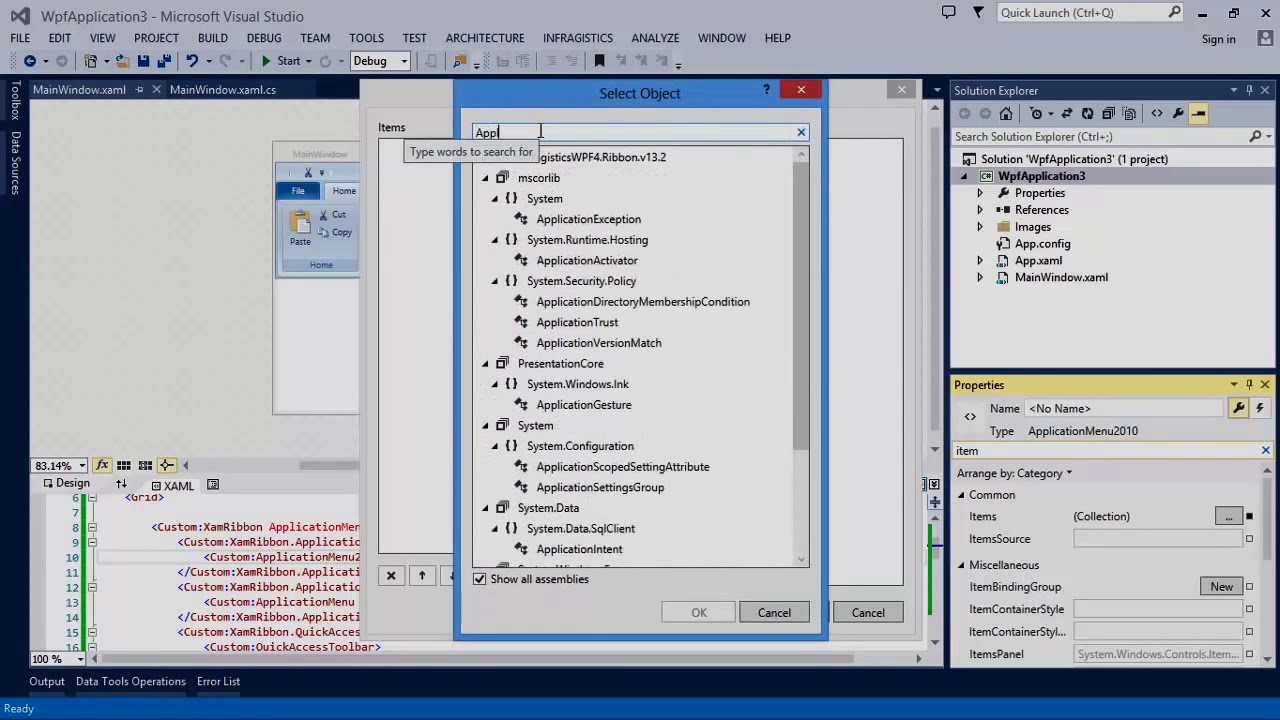Click the Collapse All icon in Solution Explorer
The height and width of the screenshot is (720, 1280).
[1108, 113]
